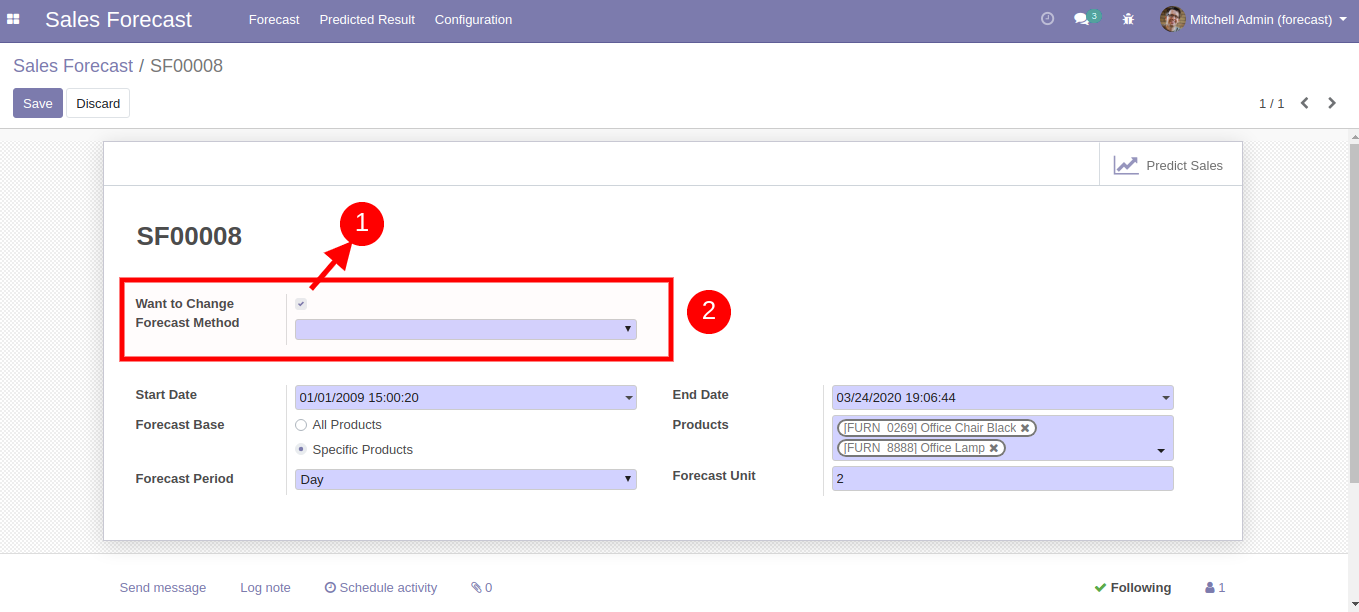
Task: Open the Configuration menu
Action: [x=473, y=20]
